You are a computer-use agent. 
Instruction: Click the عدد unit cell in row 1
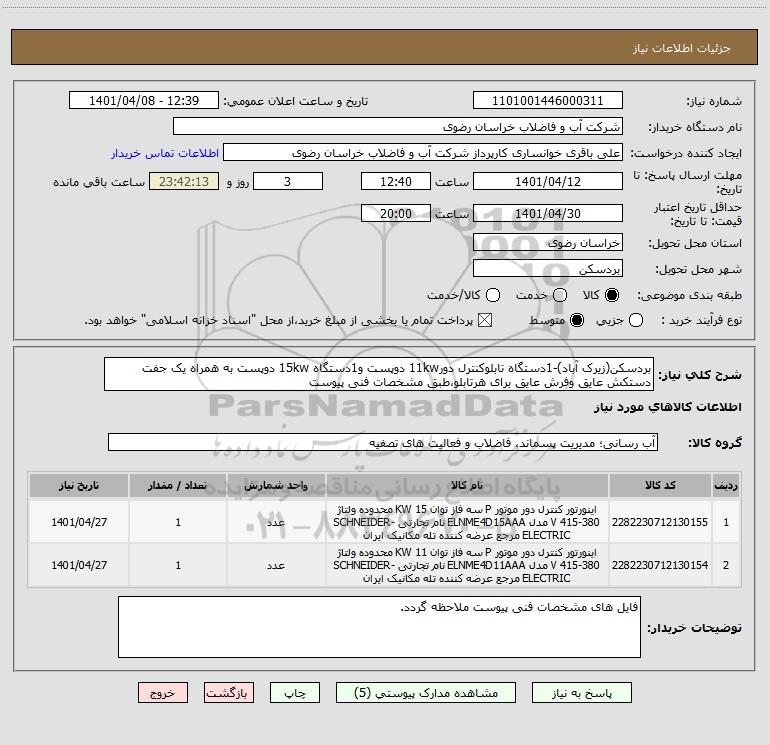[x=276, y=522]
